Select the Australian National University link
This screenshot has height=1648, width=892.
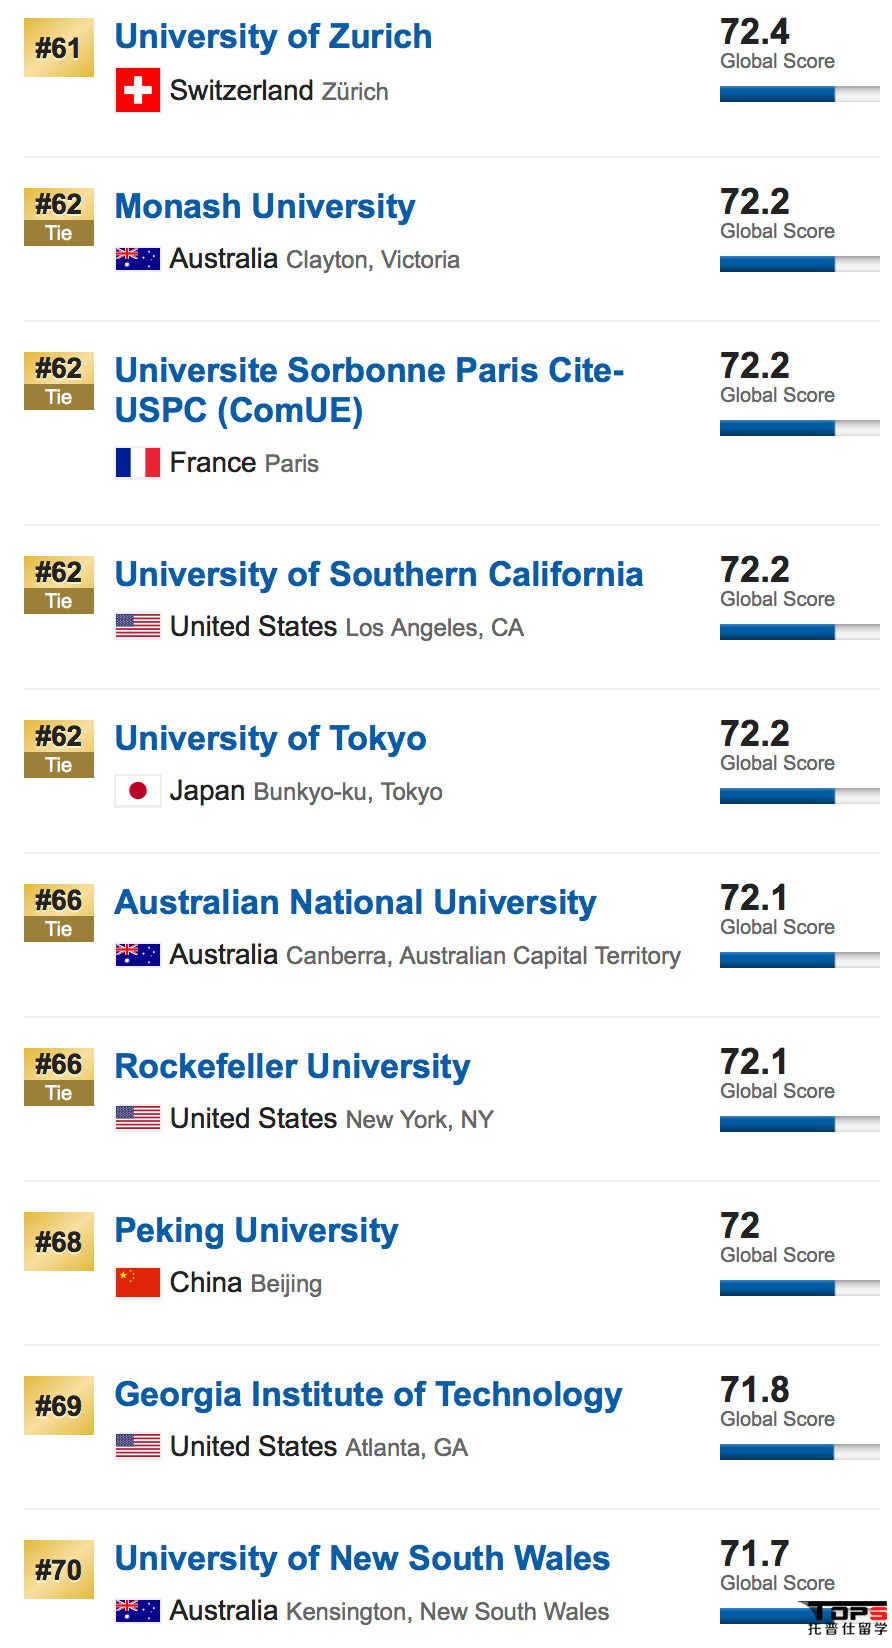355,903
